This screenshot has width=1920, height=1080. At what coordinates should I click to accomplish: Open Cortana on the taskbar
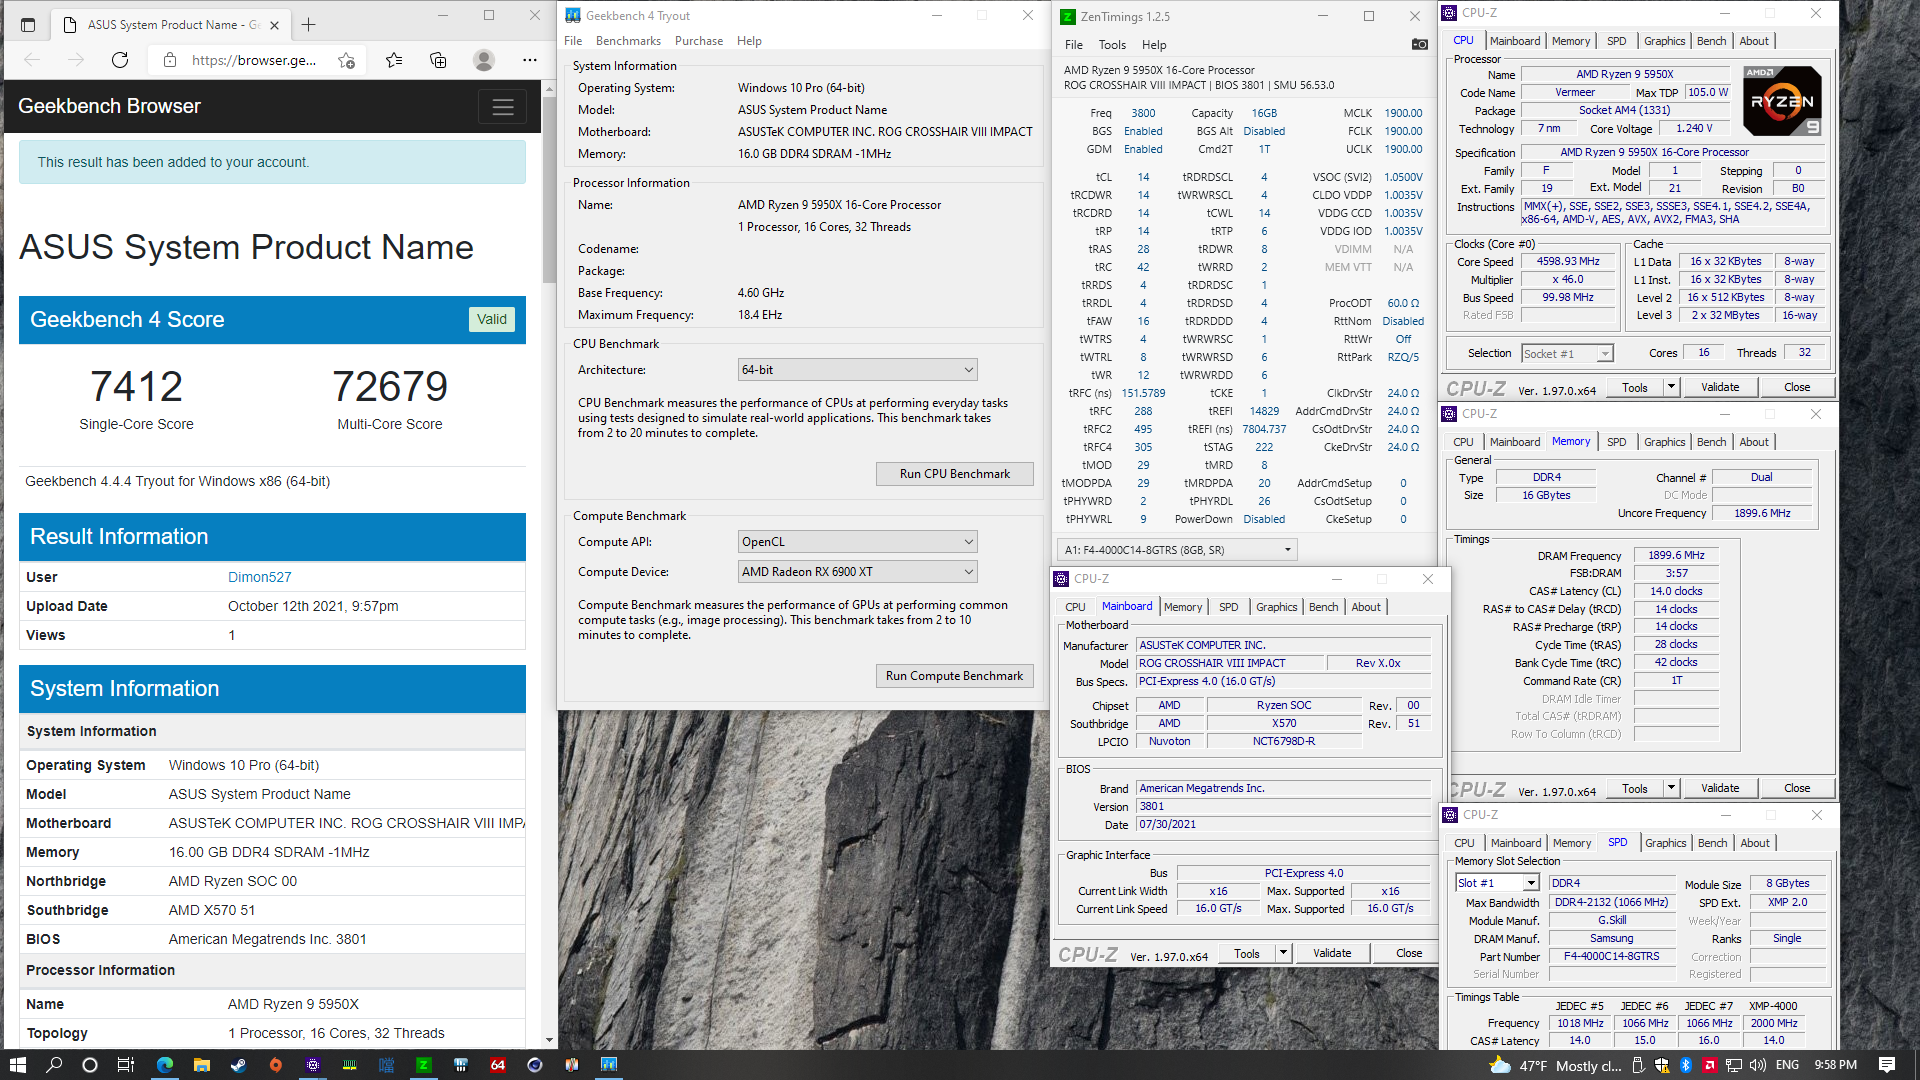(x=90, y=1065)
